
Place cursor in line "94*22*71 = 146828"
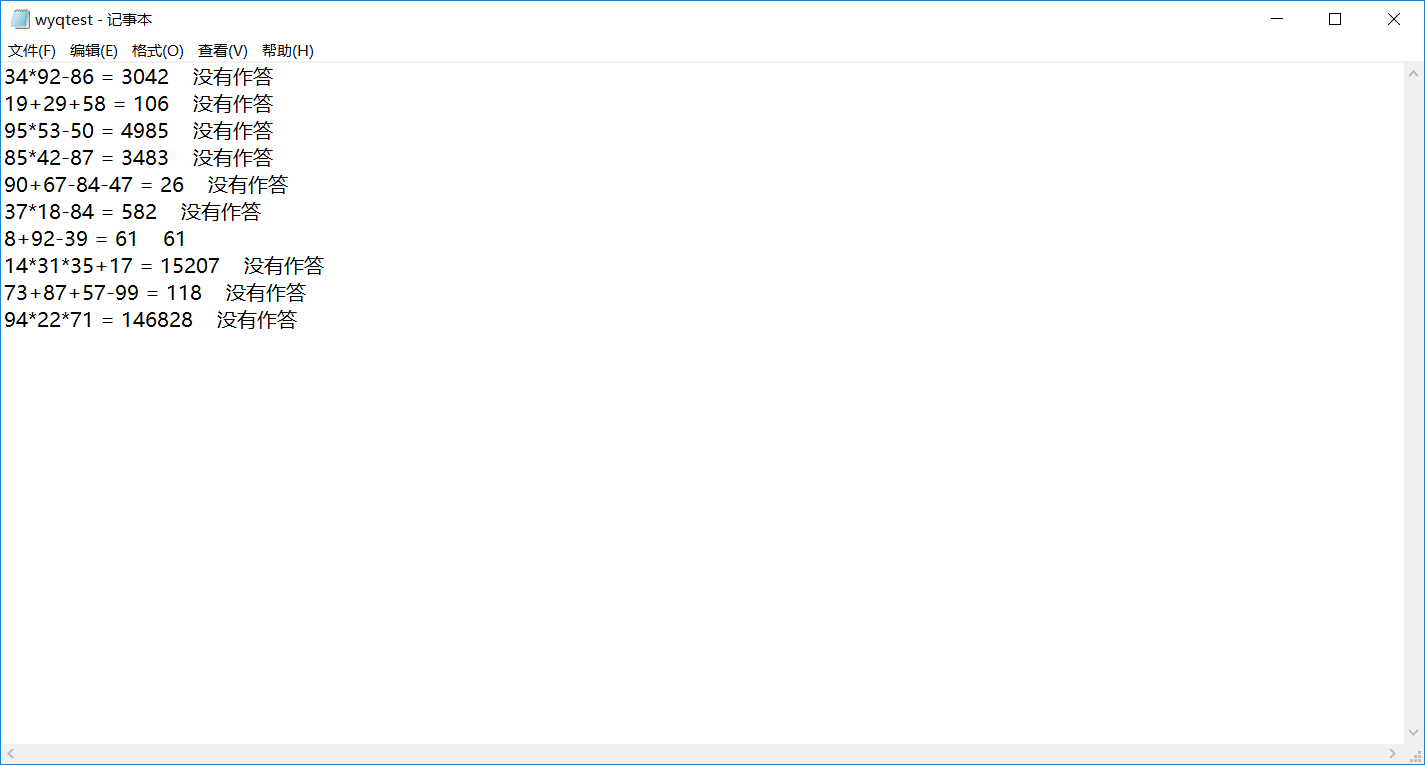coord(99,320)
